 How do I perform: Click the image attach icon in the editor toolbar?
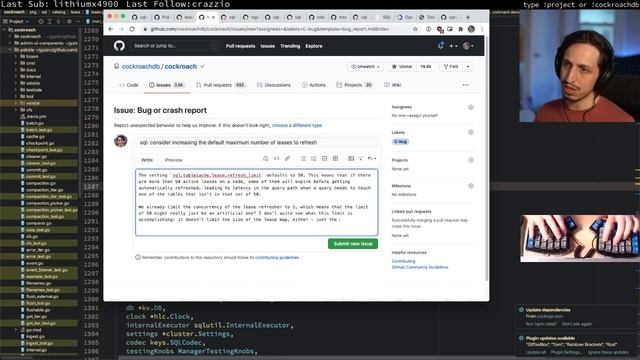351,158
